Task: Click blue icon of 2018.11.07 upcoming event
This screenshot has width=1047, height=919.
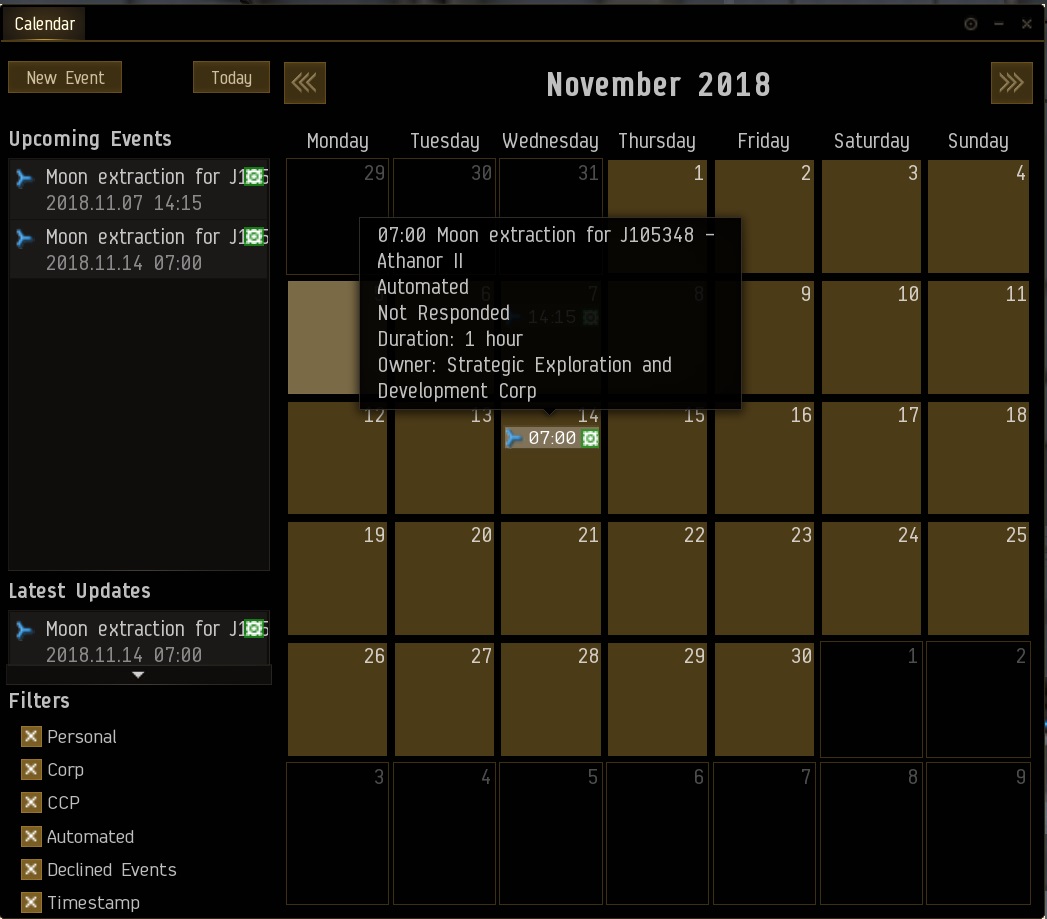Action: pos(26,179)
